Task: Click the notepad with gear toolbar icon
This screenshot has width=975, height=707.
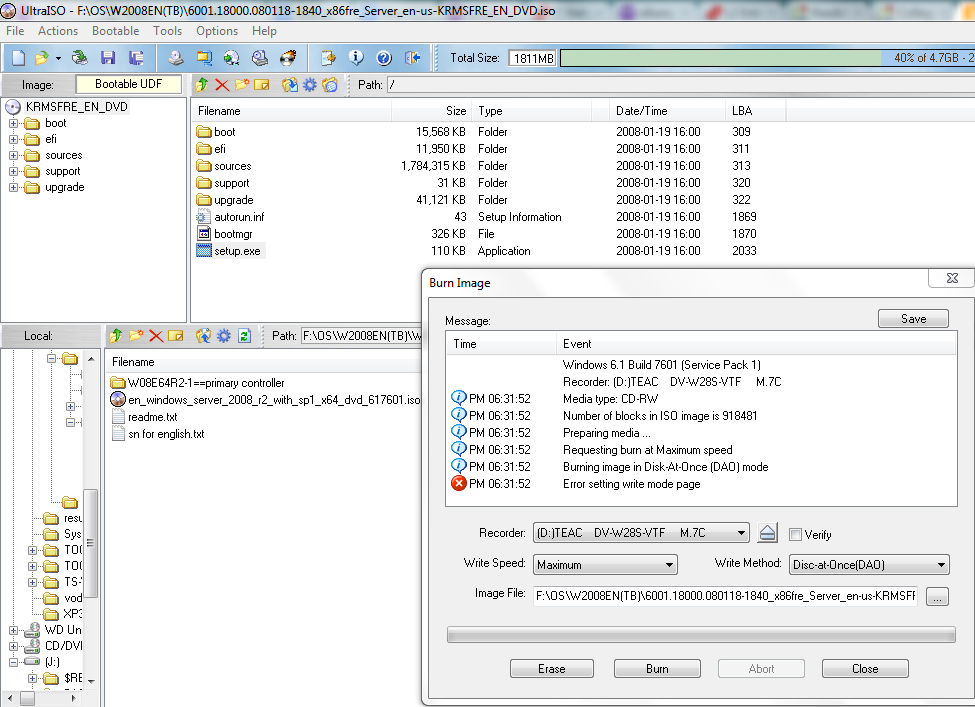Action: pyautogui.click(x=328, y=58)
